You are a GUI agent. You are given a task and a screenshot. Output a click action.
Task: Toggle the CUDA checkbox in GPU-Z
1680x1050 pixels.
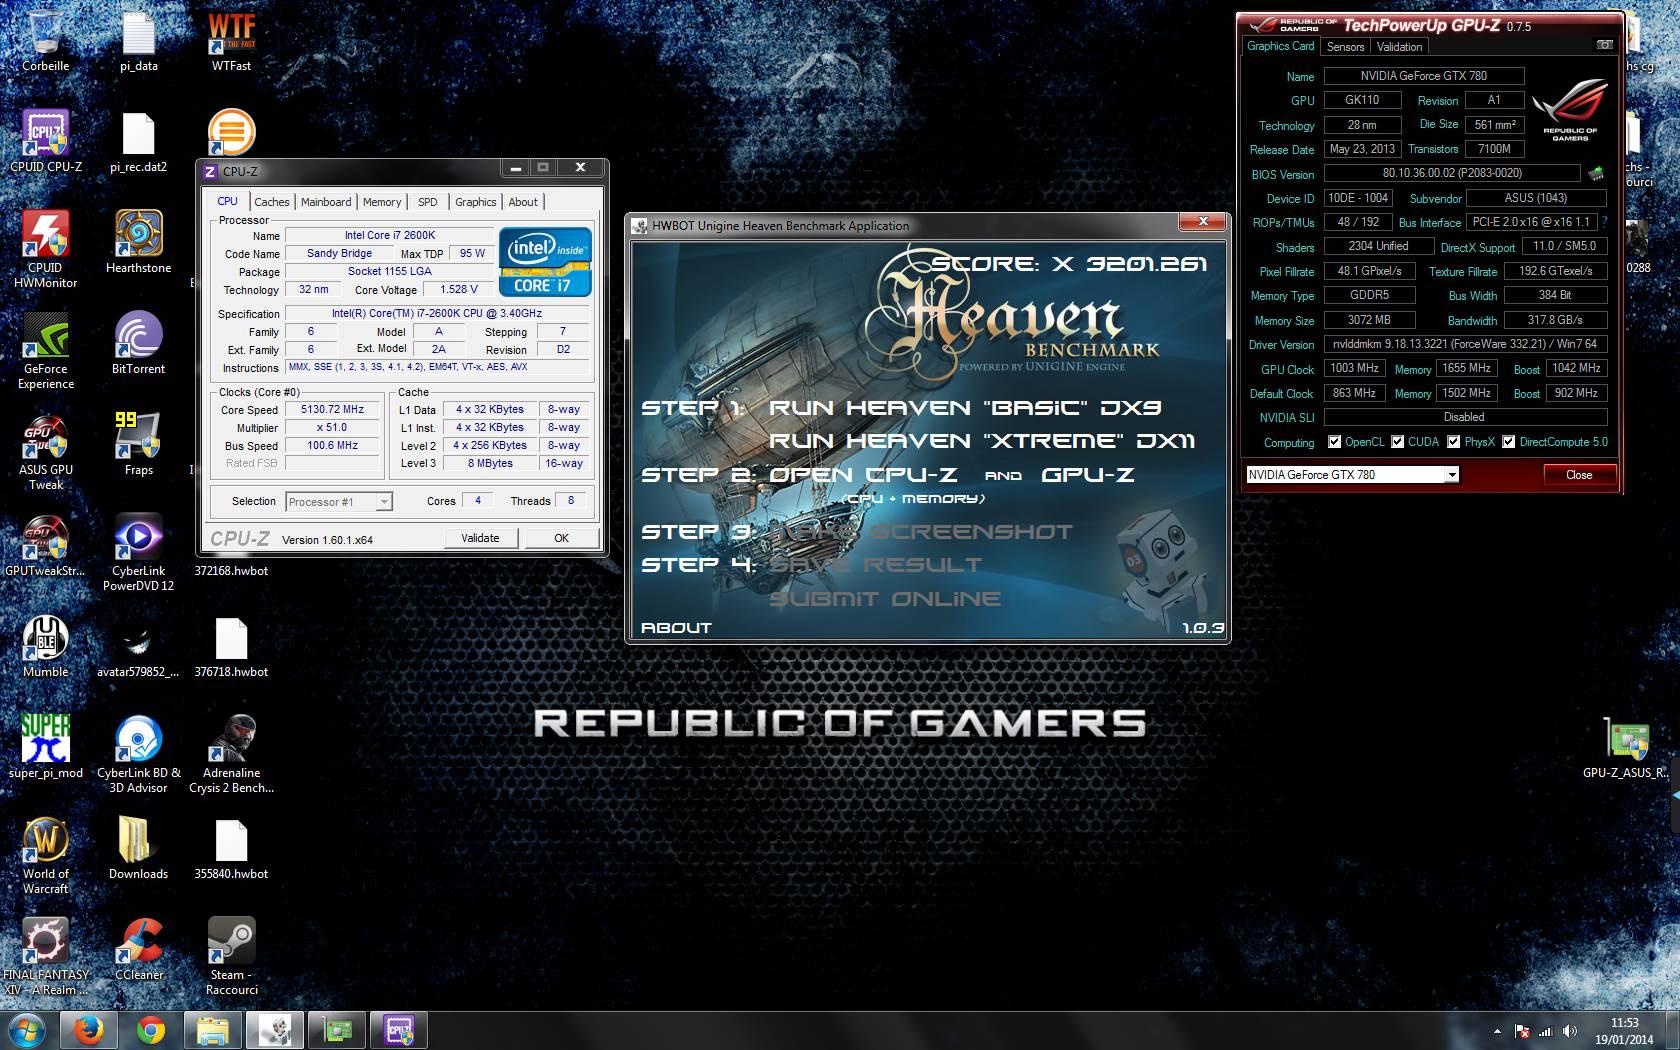[1397, 442]
